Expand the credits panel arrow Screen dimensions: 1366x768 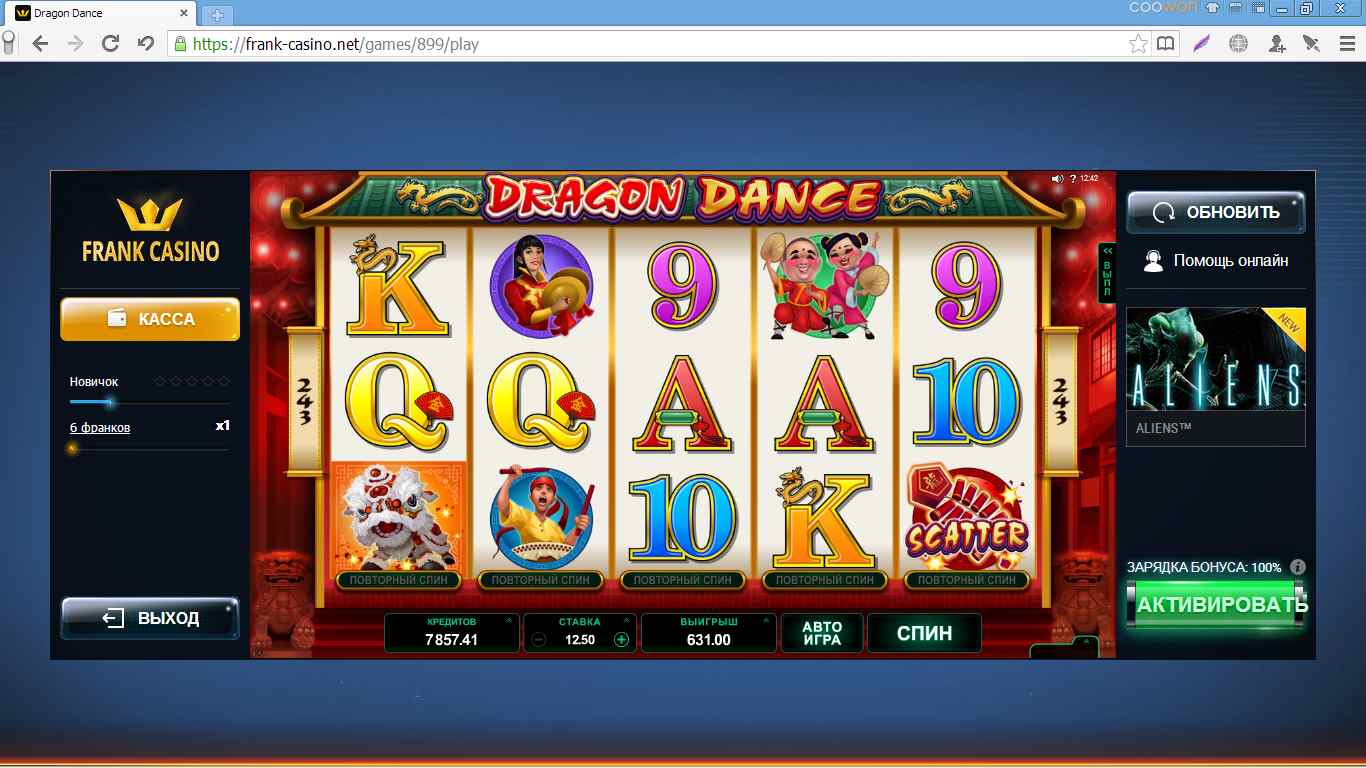(x=508, y=621)
